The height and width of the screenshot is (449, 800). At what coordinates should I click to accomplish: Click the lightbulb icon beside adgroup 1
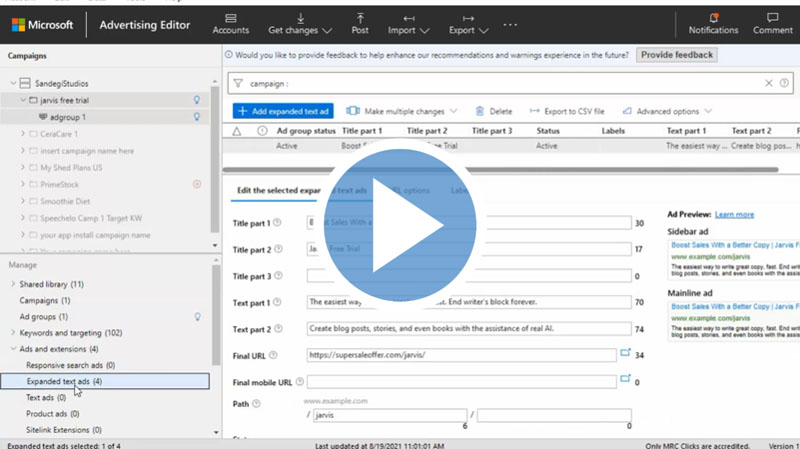tap(196, 117)
